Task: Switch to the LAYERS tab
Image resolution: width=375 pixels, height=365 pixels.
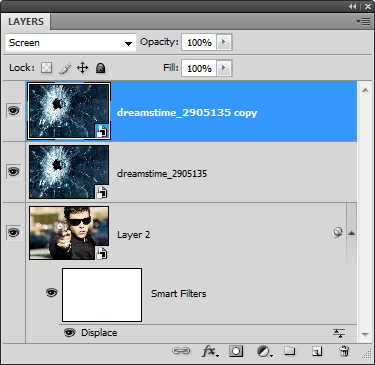Action: [x=26, y=22]
